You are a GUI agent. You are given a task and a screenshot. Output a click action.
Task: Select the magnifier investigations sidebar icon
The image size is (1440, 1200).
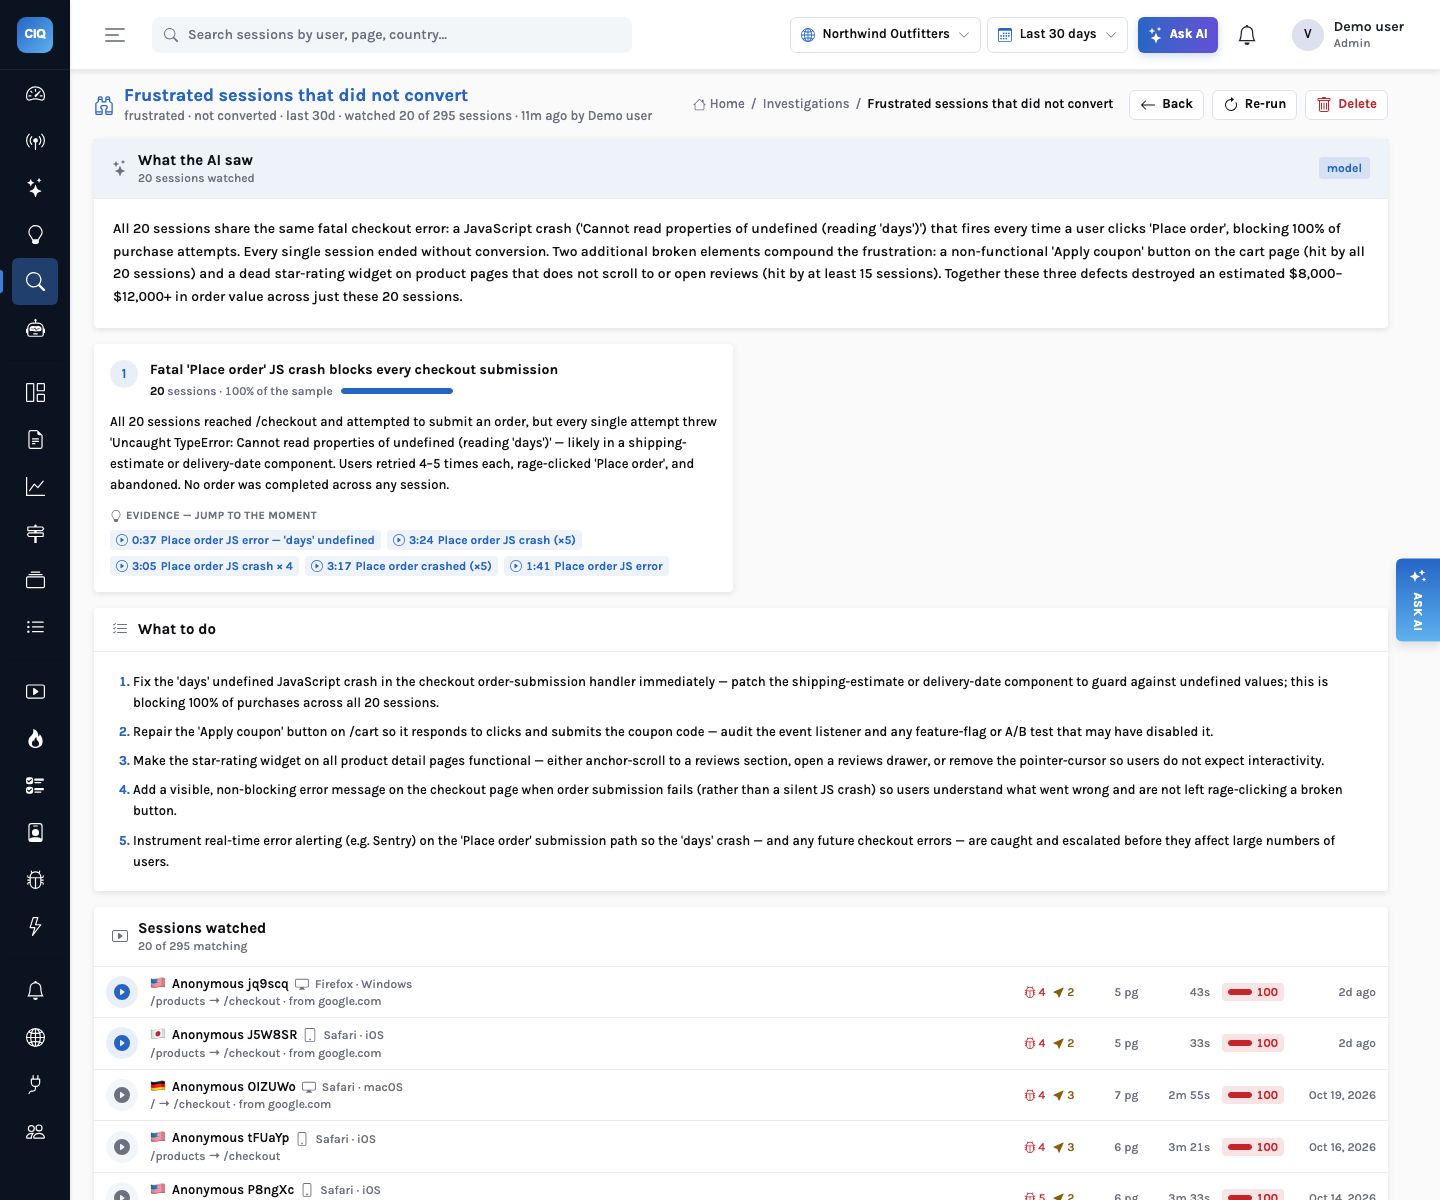tap(35, 282)
